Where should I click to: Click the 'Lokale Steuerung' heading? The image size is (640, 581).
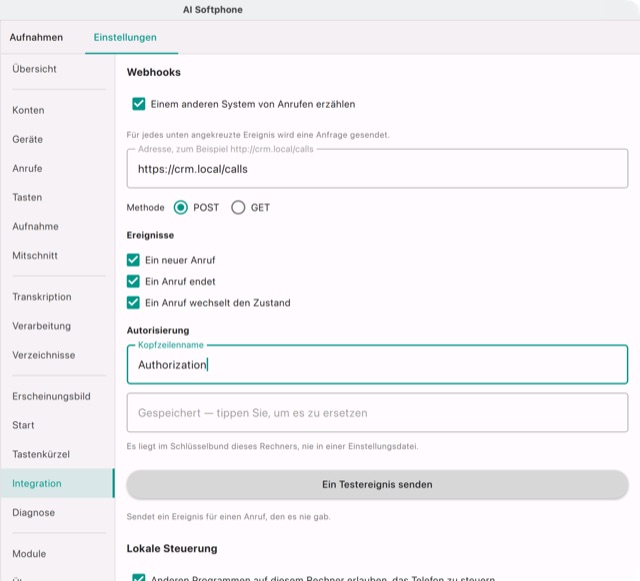172,548
